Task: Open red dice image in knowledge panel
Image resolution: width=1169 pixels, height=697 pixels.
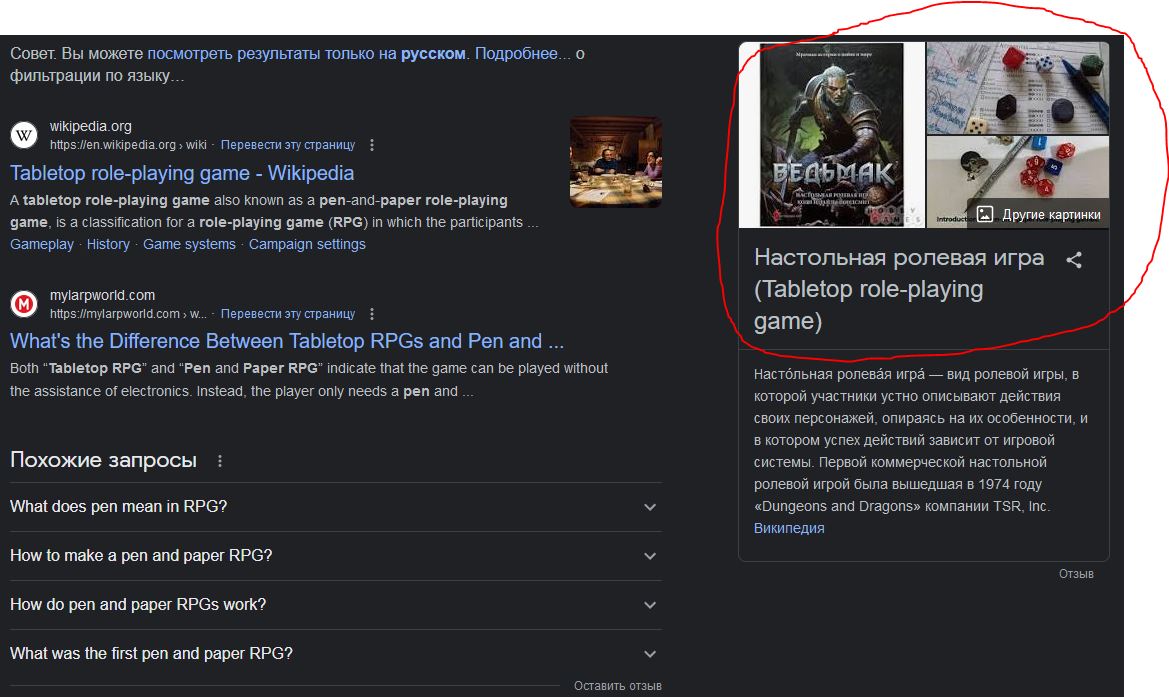Action: [1018, 182]
